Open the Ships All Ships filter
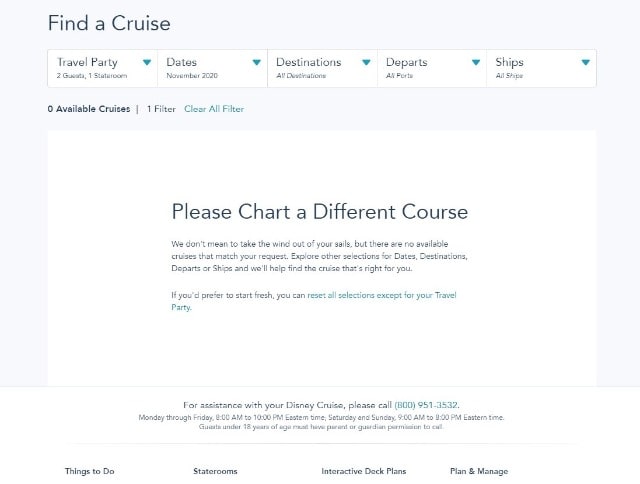This screenshot has height=484, width=640. tap(542, 68)
